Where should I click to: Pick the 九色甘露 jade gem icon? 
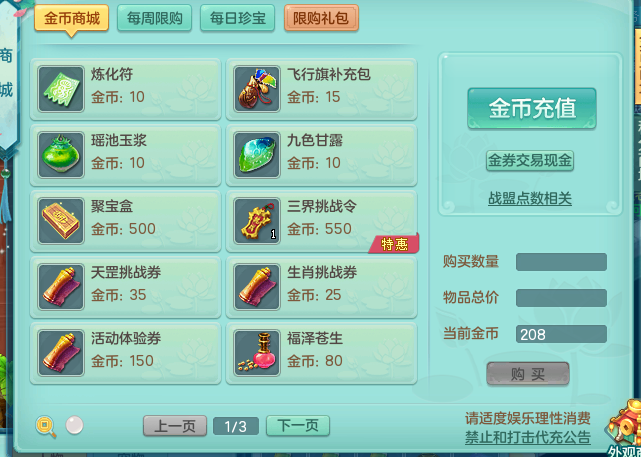[257, 155]
